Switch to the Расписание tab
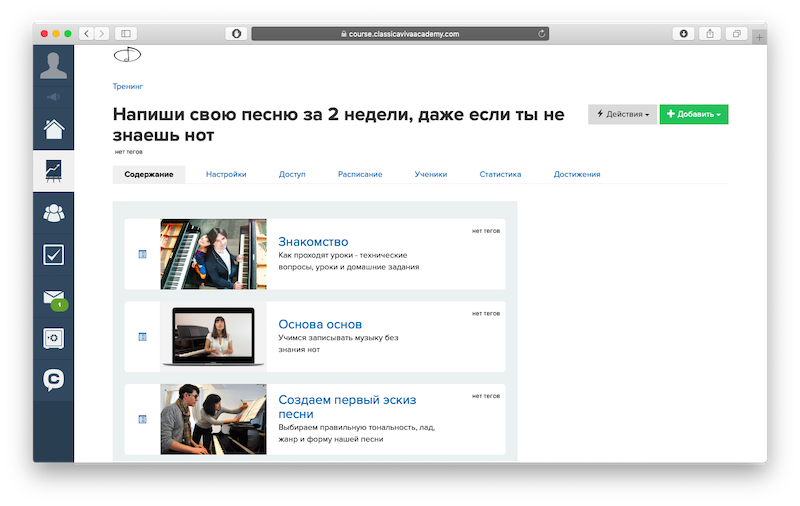The width and height of the screenshot is (800, 506). [359, 174]
